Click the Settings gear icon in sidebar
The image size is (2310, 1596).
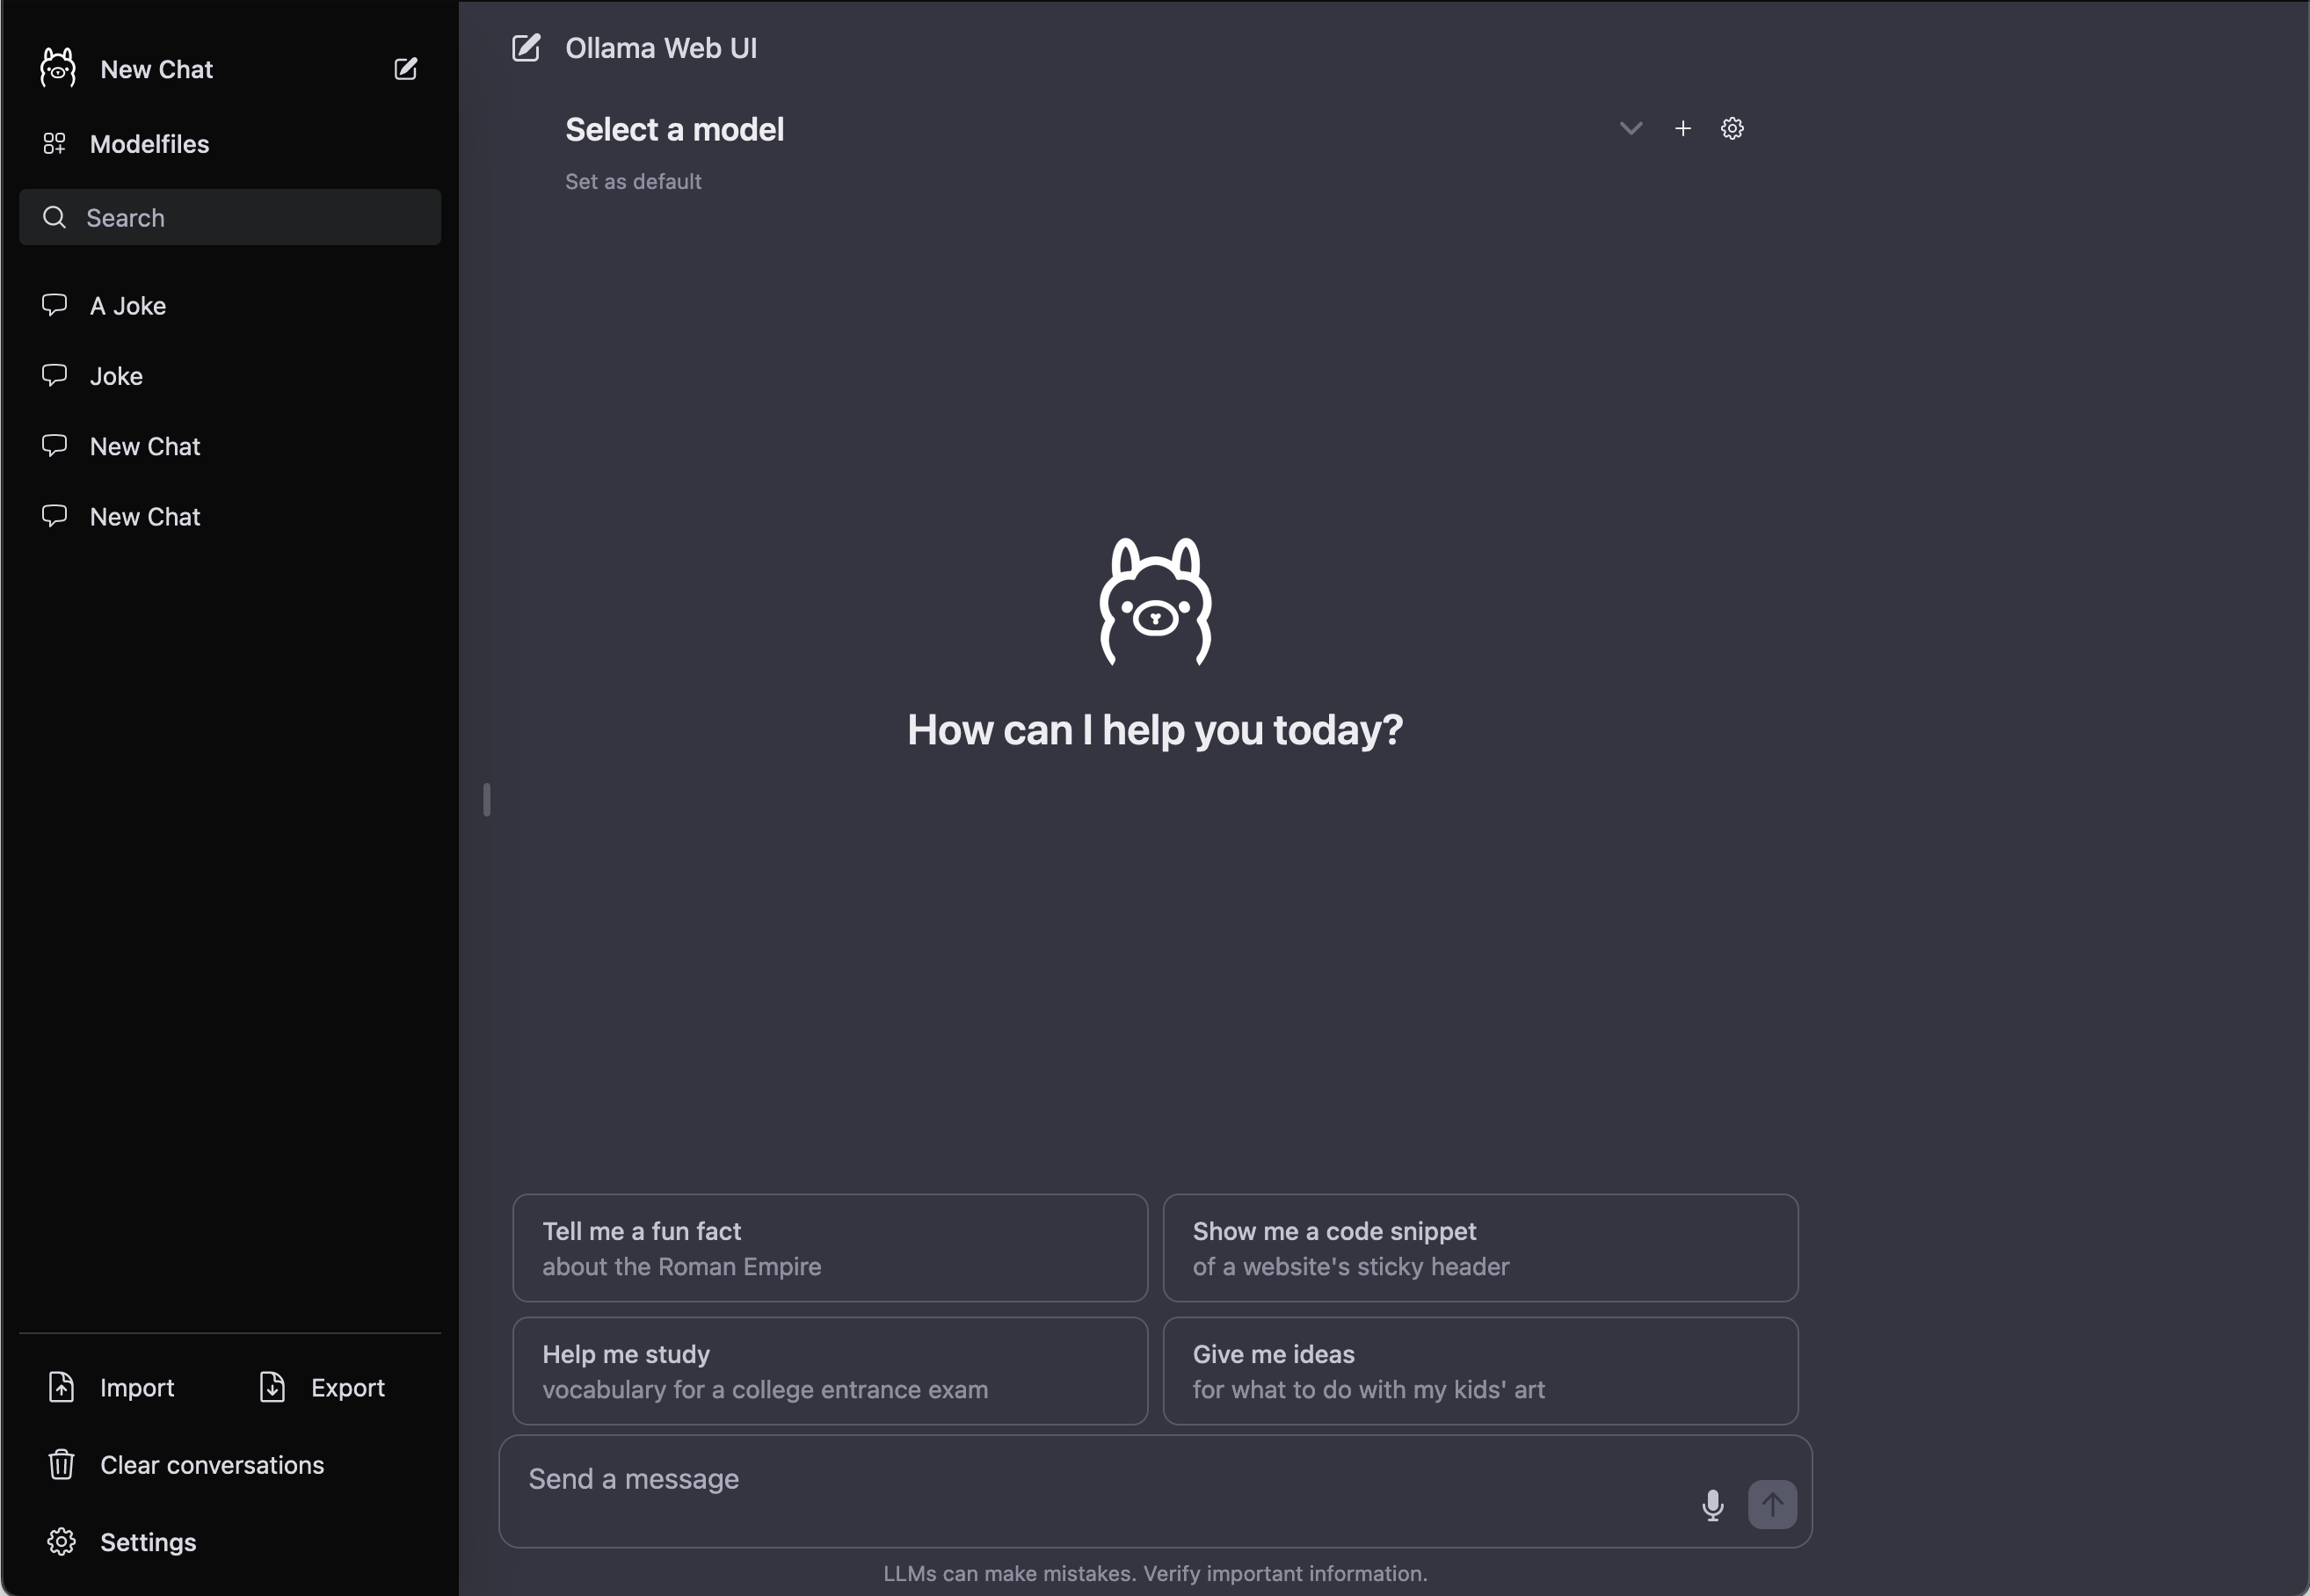pyautogui.click(x=61, y=1542)
